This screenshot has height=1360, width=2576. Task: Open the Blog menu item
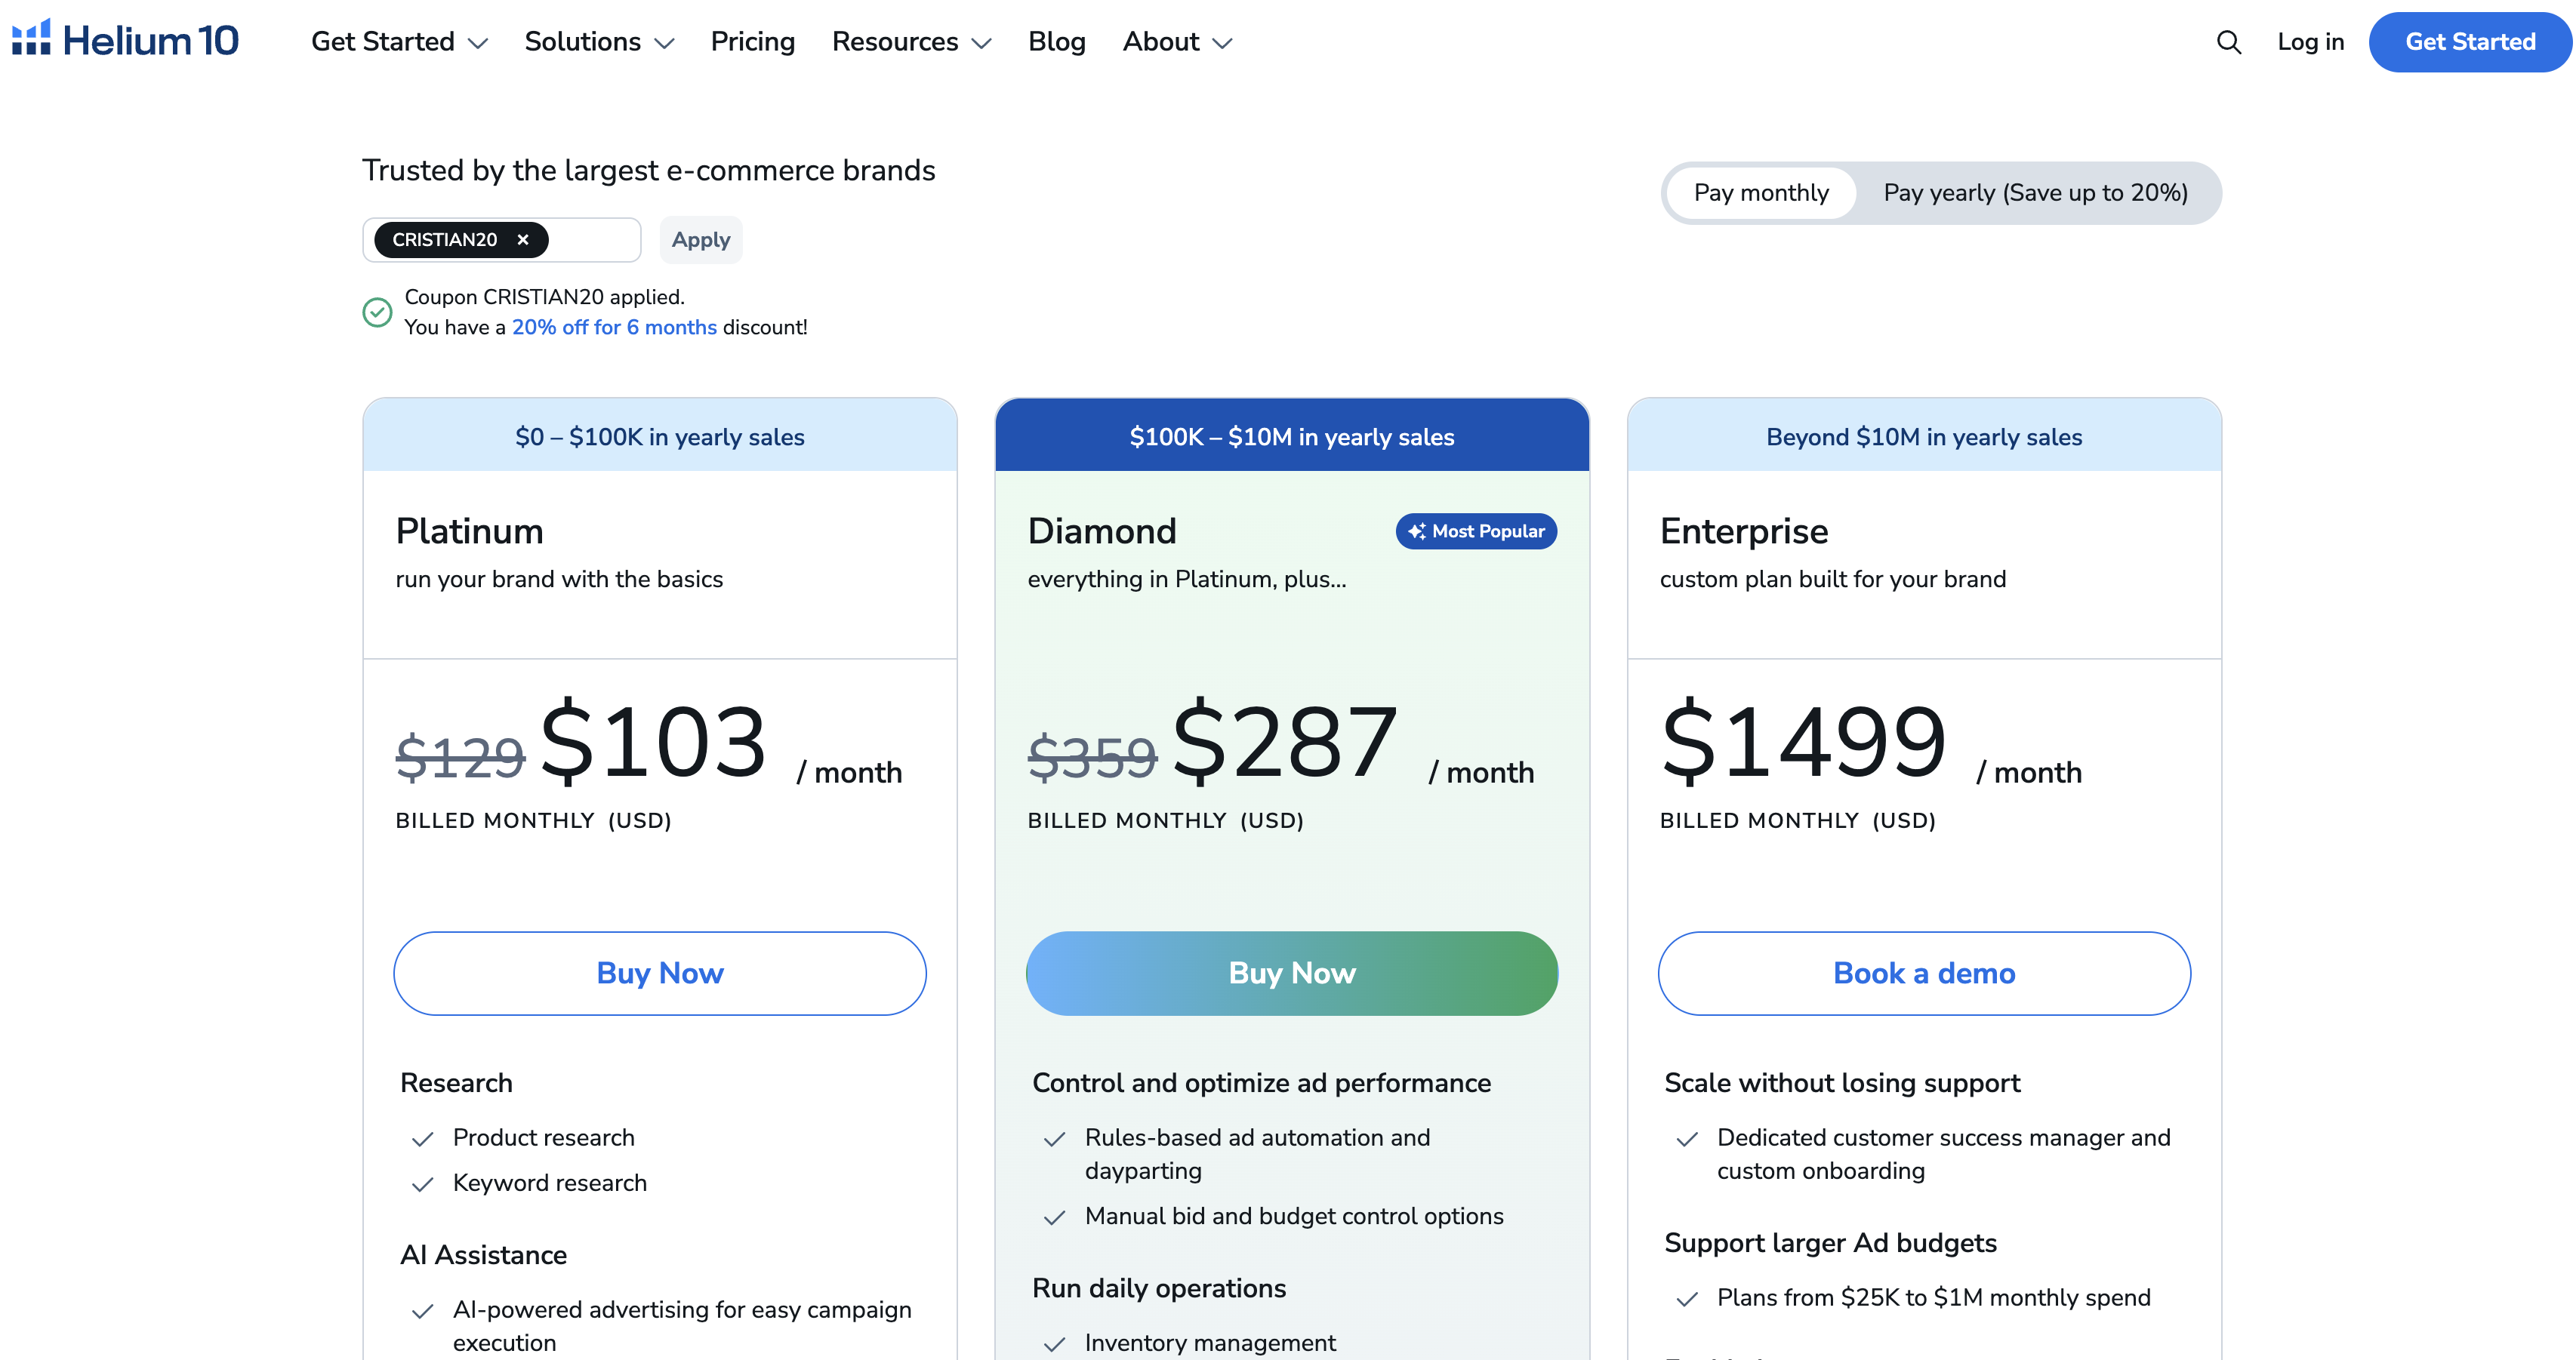coord(1057,42)
